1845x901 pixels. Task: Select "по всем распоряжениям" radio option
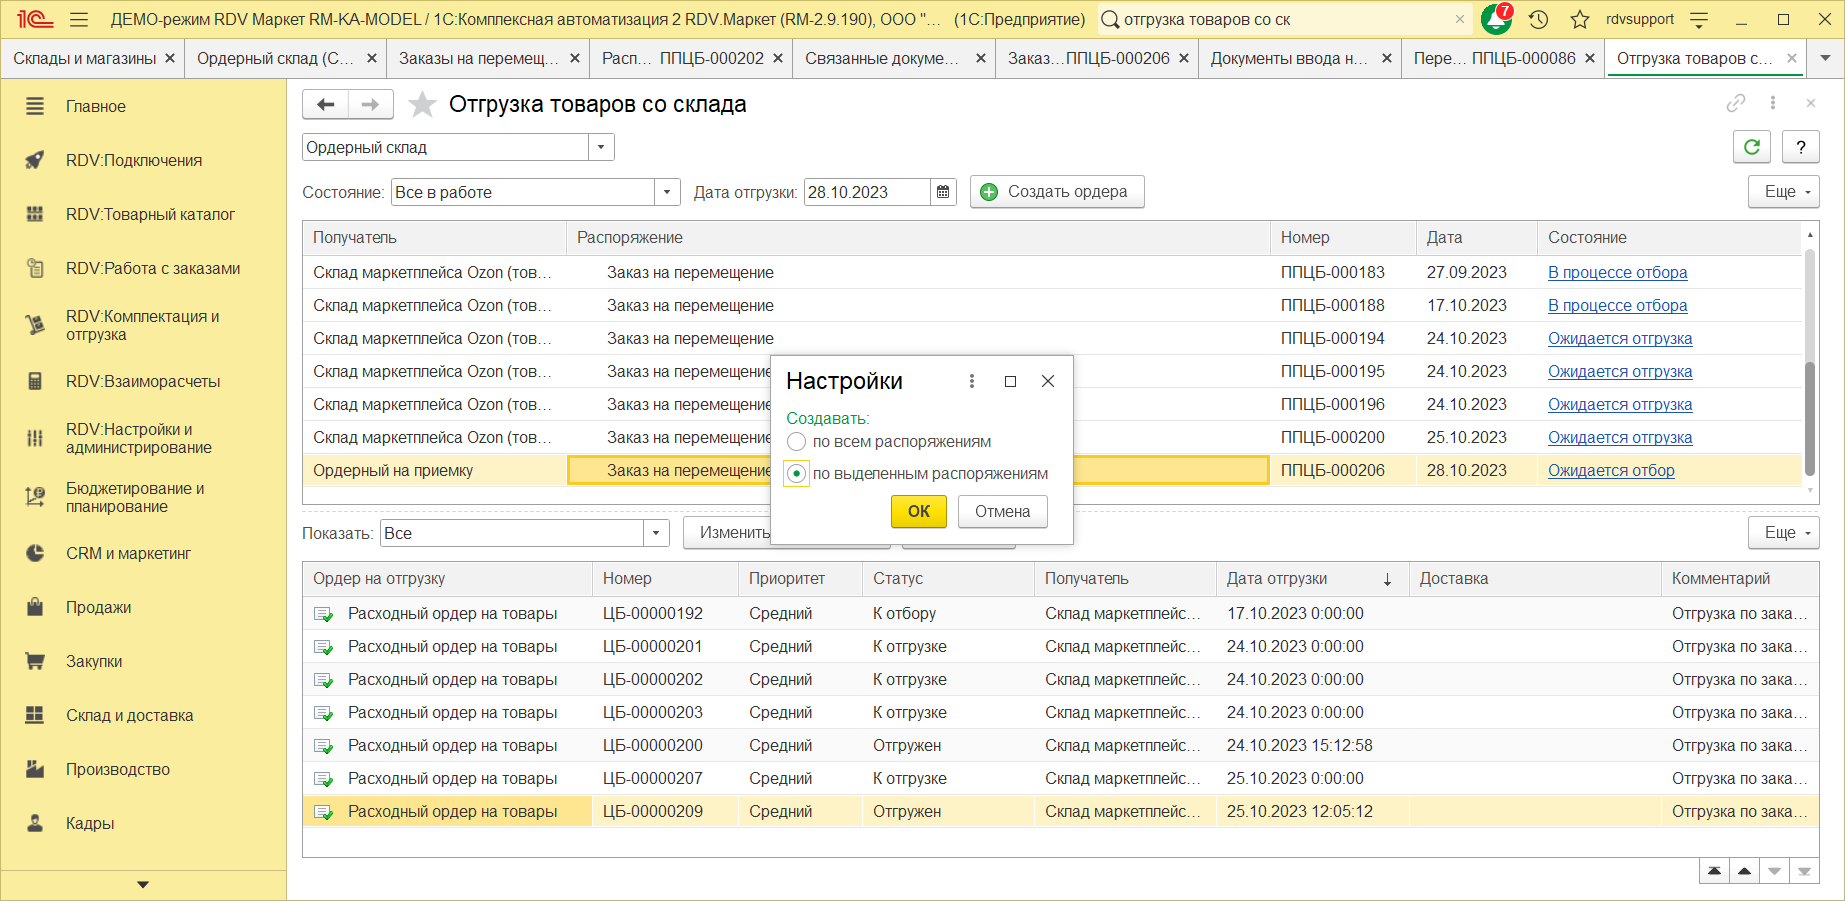point(797,442)
